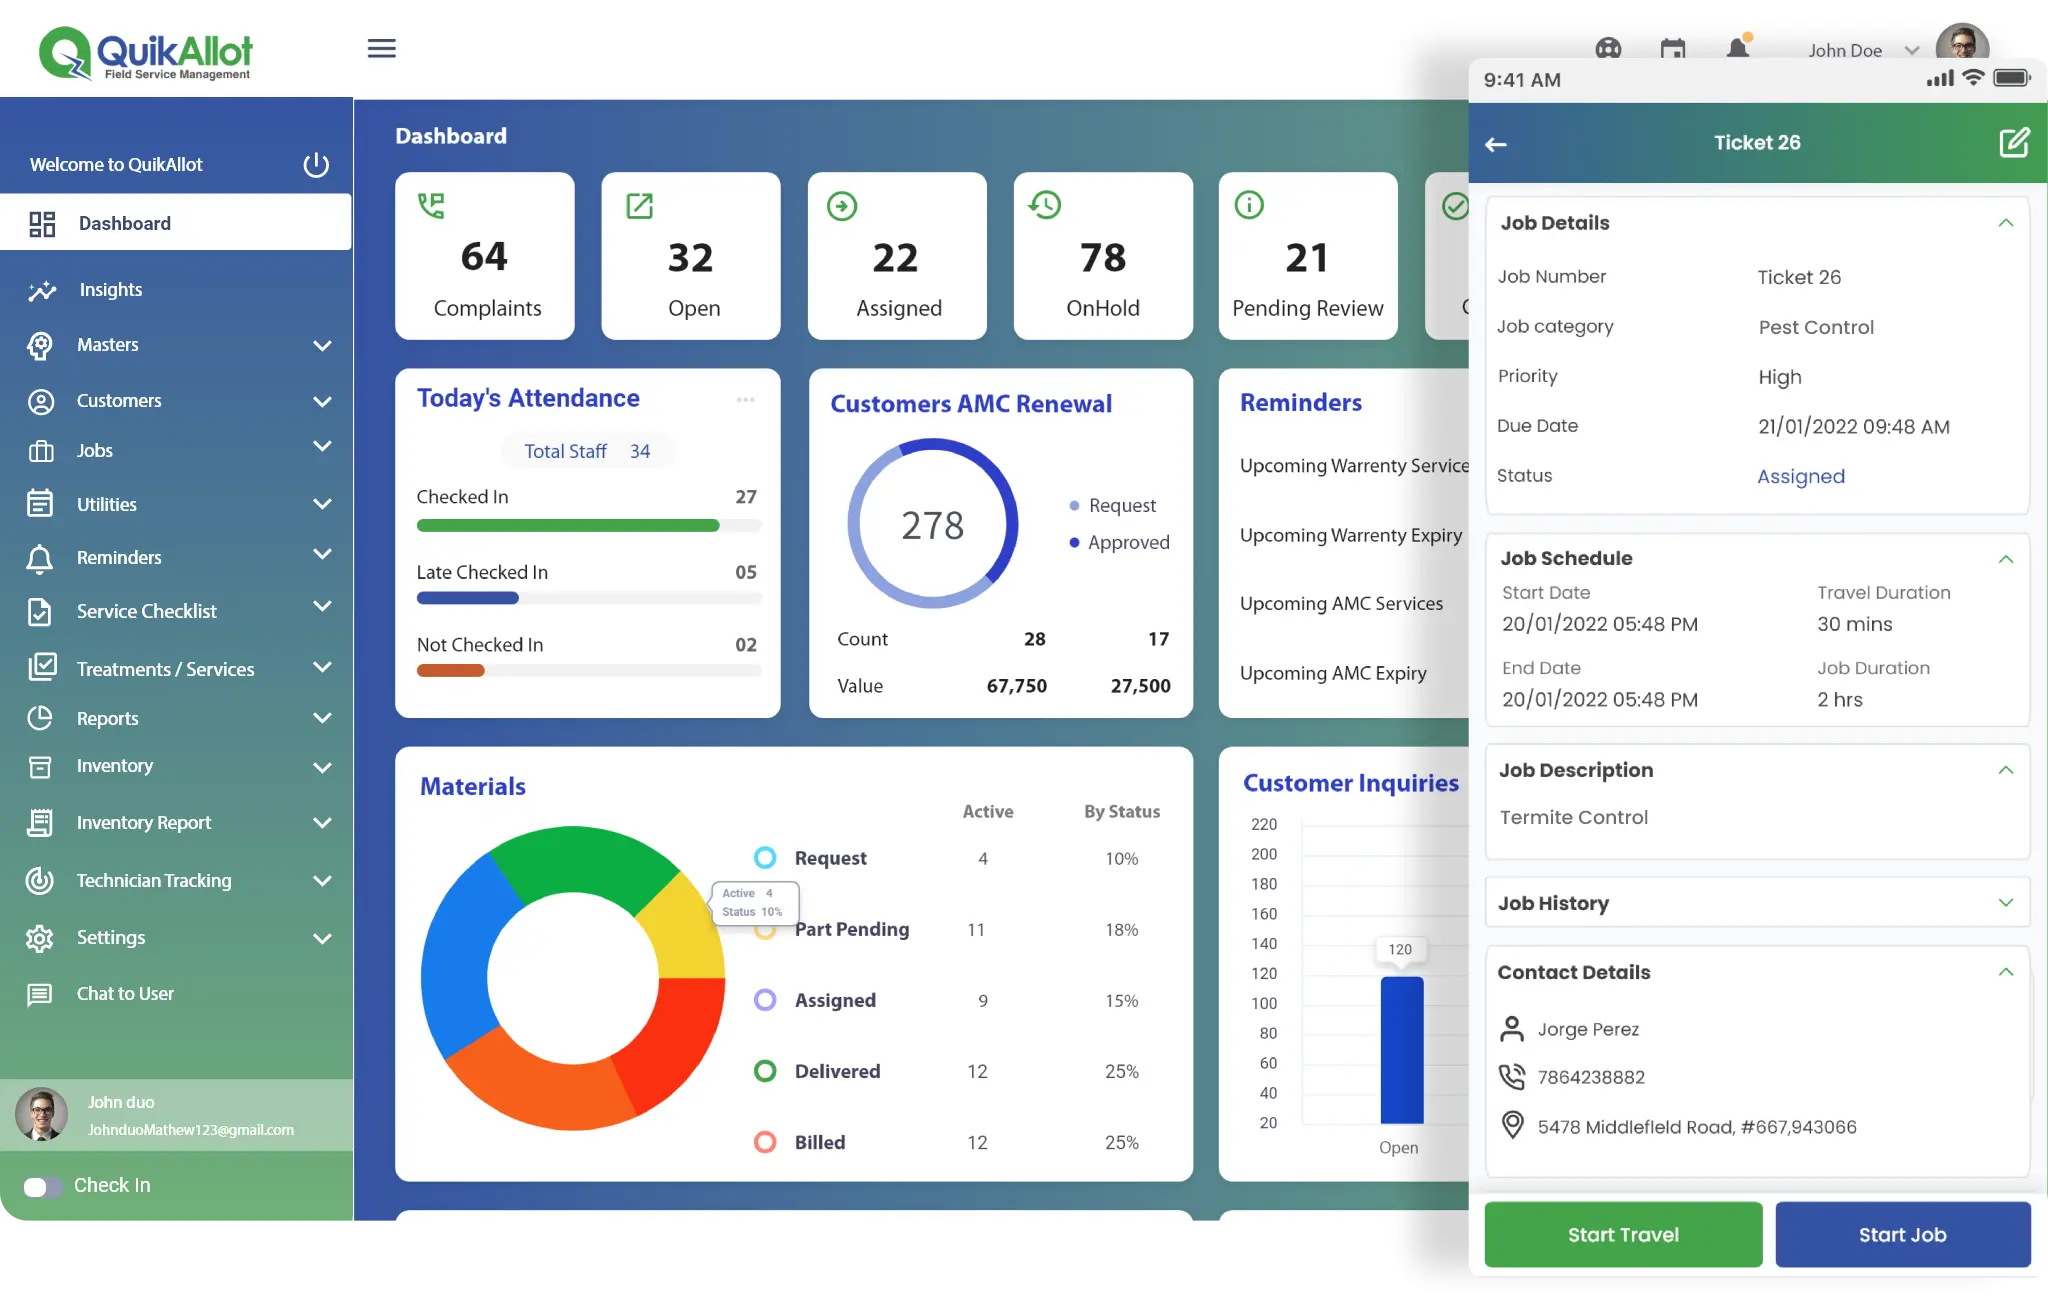The image size is (2048, 1313).
Task: Click the headset support icon
Action: (1609, 48)
